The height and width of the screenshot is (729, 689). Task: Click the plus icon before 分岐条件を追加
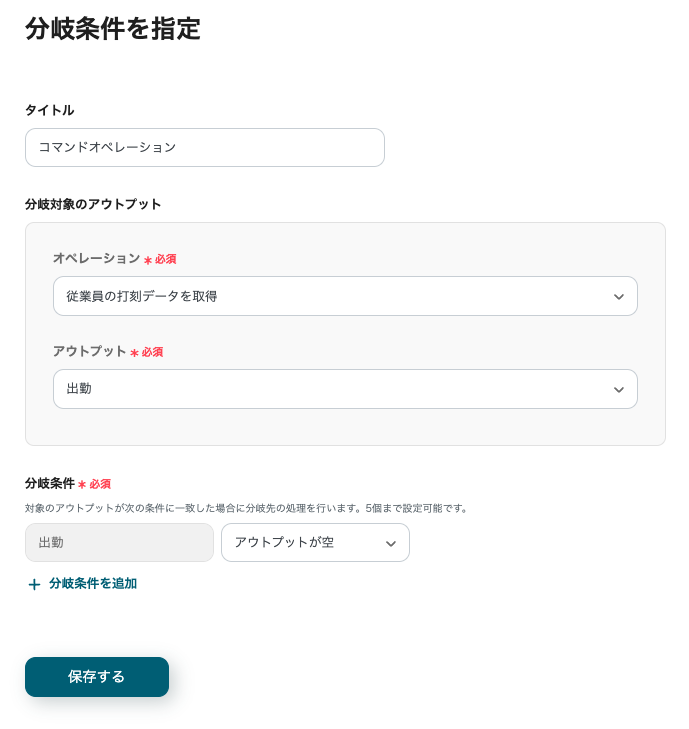point(34,584)
